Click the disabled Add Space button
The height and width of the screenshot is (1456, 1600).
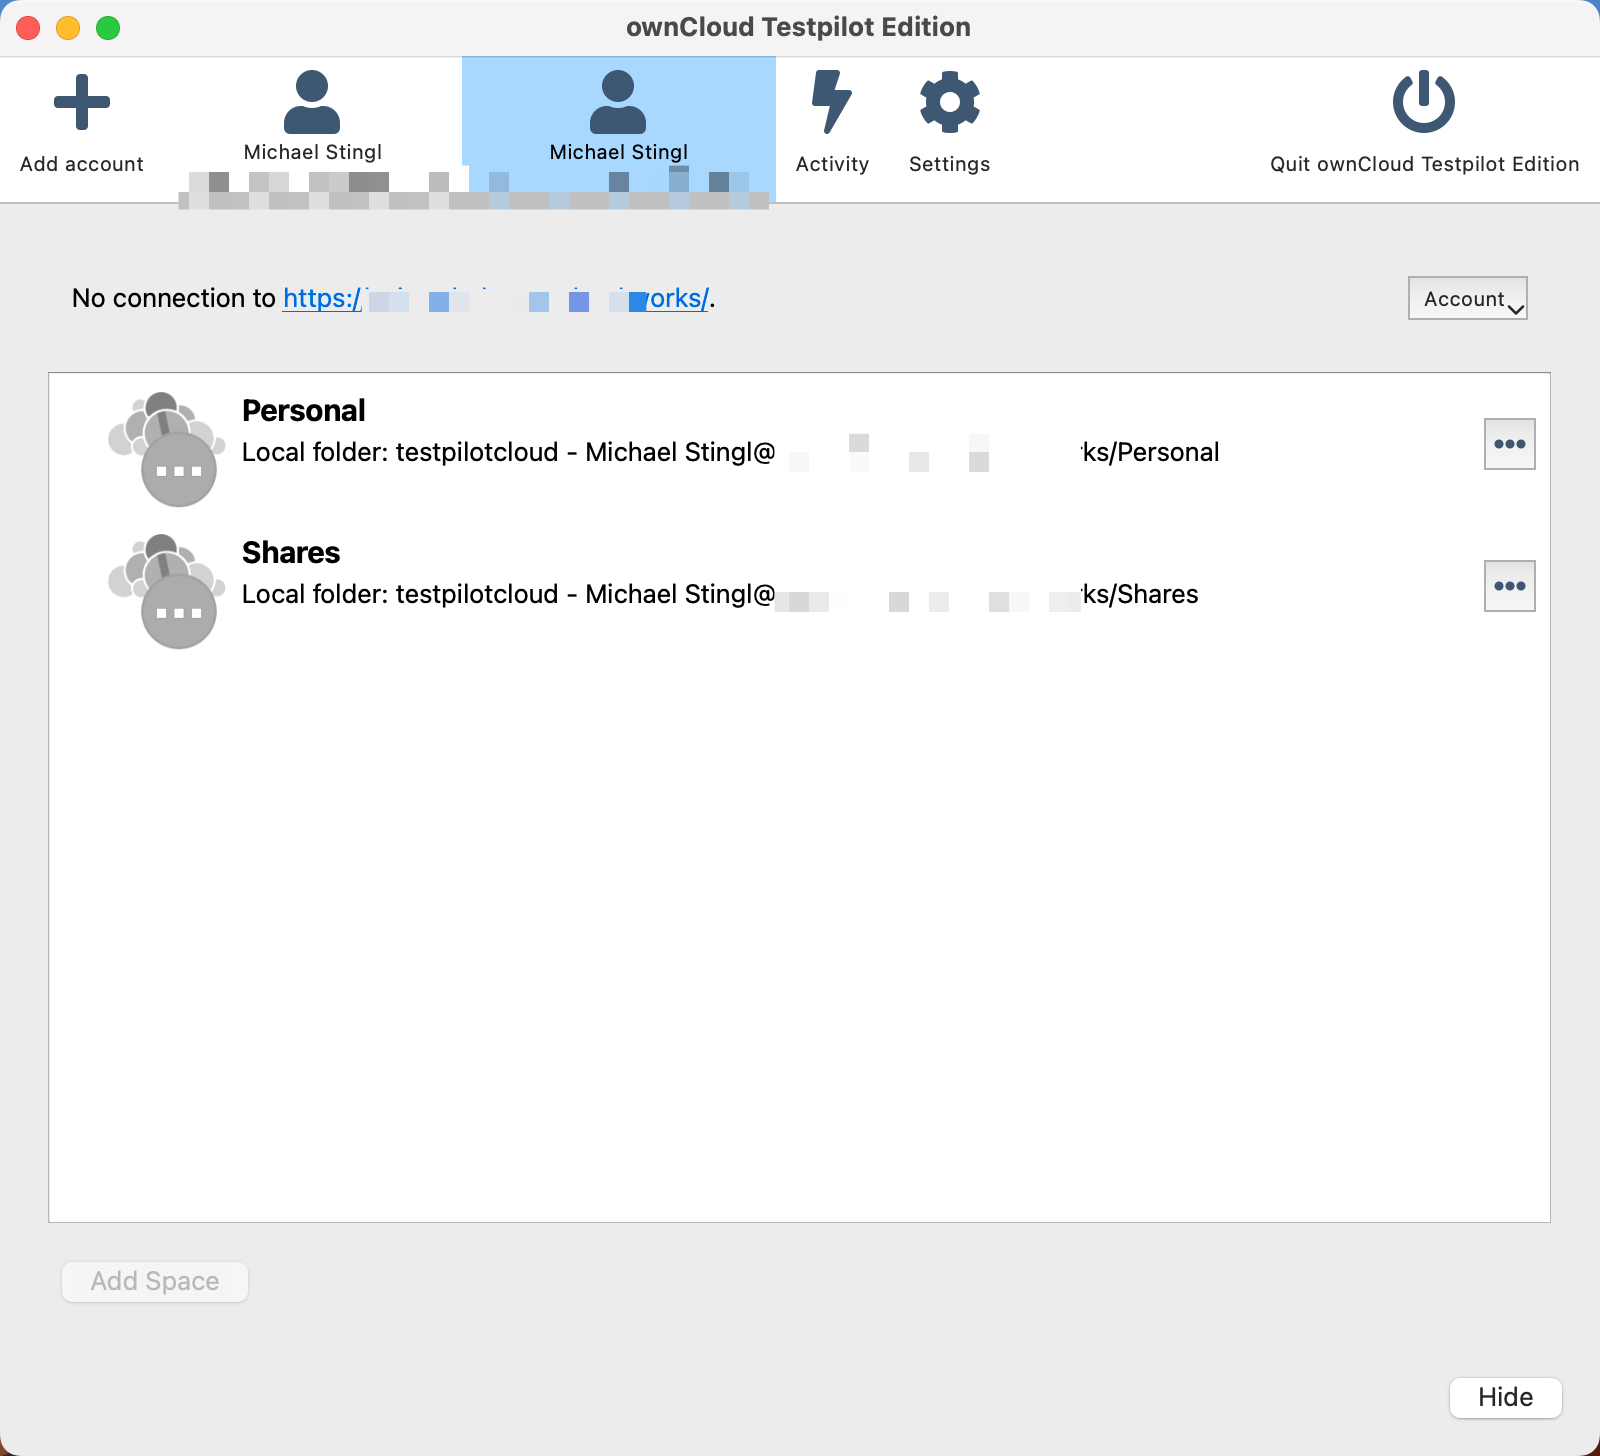coord(154,1281)
